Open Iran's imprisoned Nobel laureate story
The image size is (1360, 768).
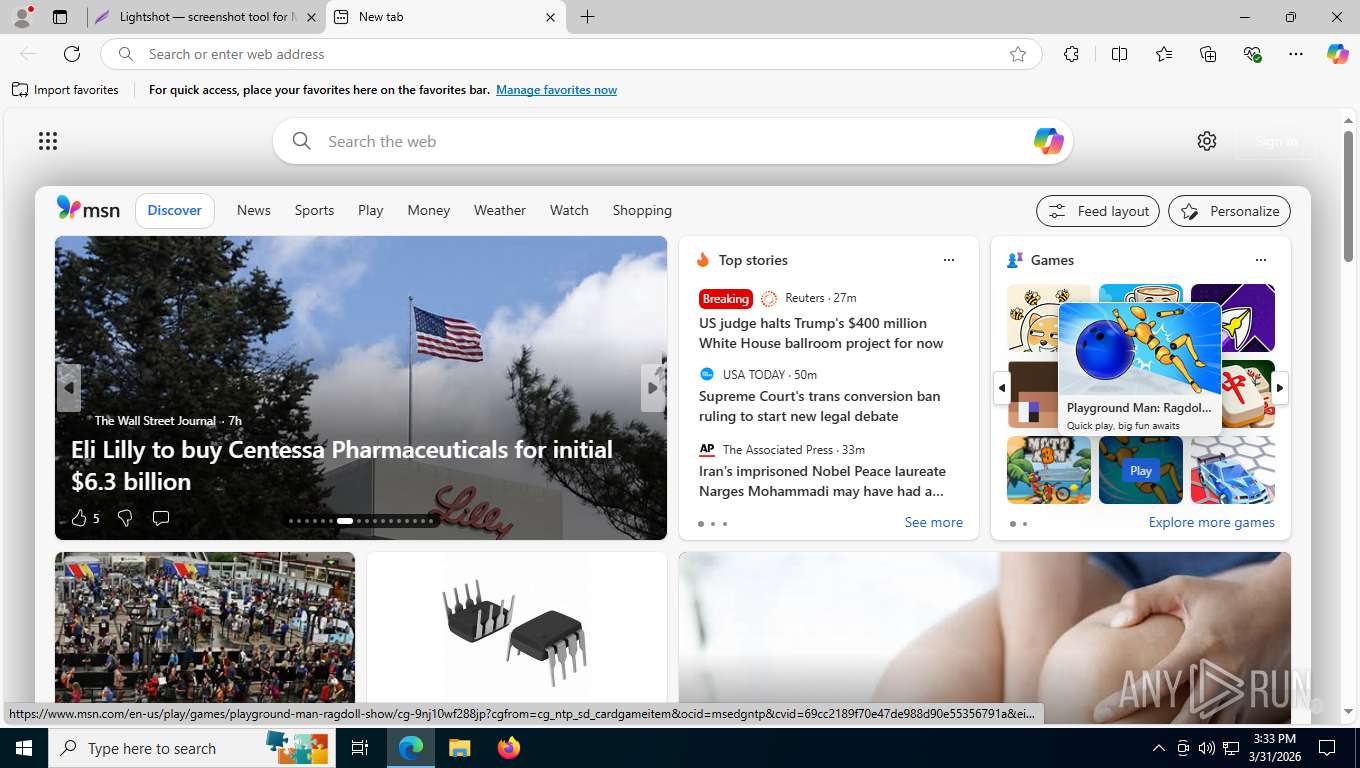[x=822, y=481]
